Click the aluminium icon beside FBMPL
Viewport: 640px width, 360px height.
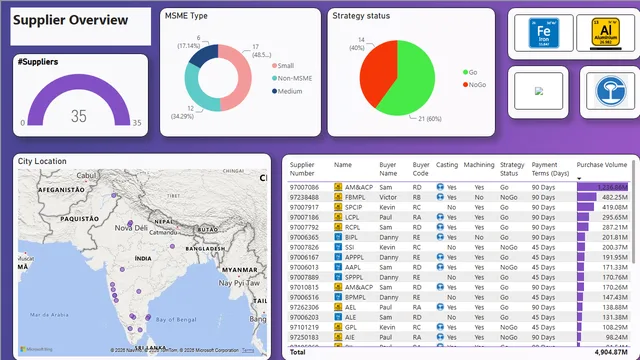coord(338,197)
